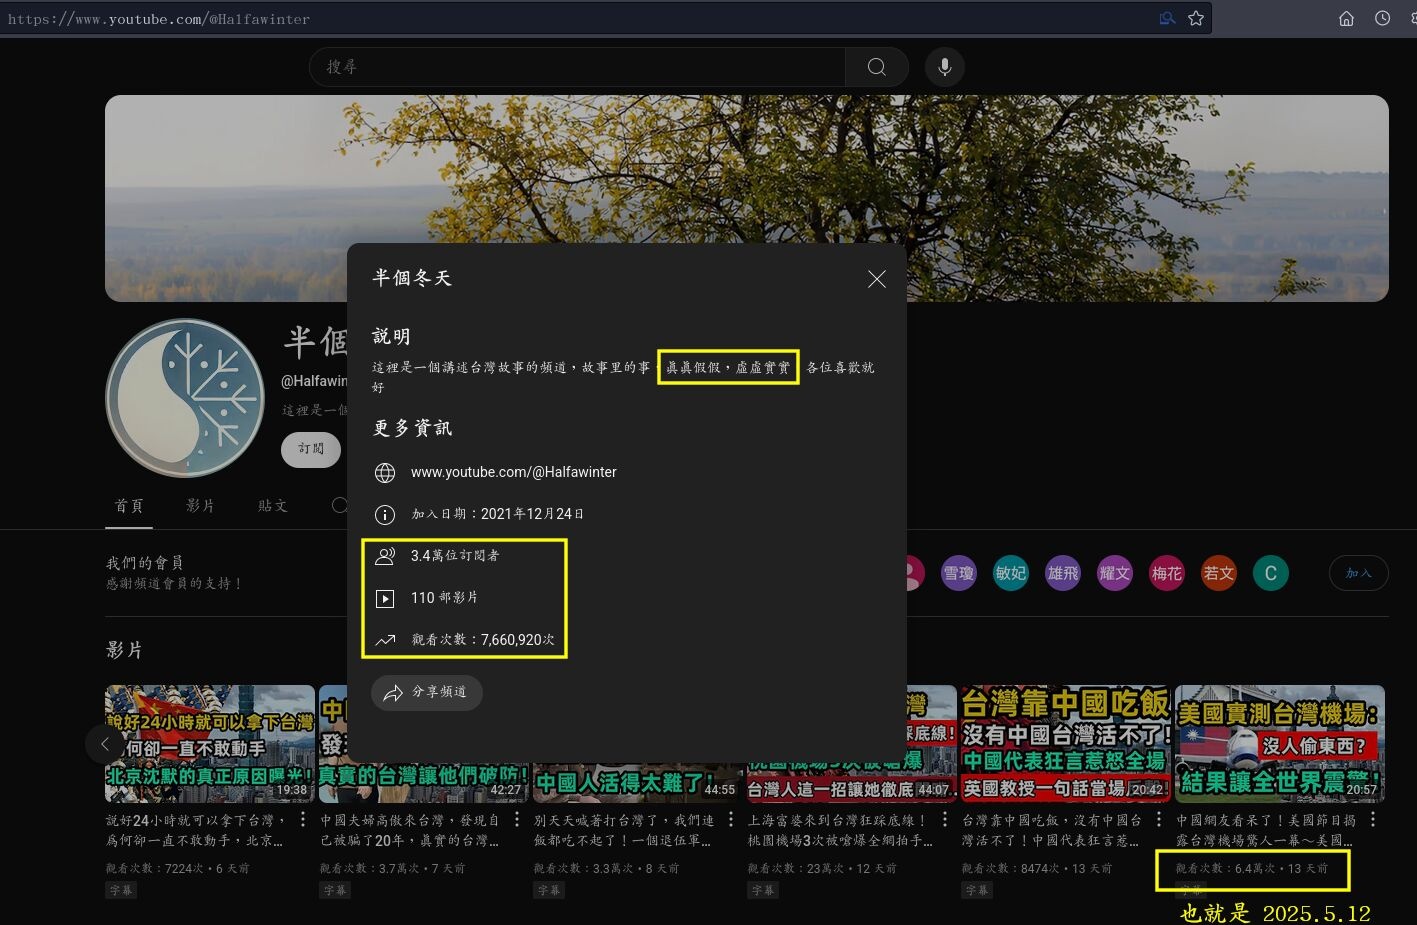Click 字幕 badge under 23萬次 video
Image resolution: width=1417 pixels, height=925 pixels.
(x=762, y=890)
